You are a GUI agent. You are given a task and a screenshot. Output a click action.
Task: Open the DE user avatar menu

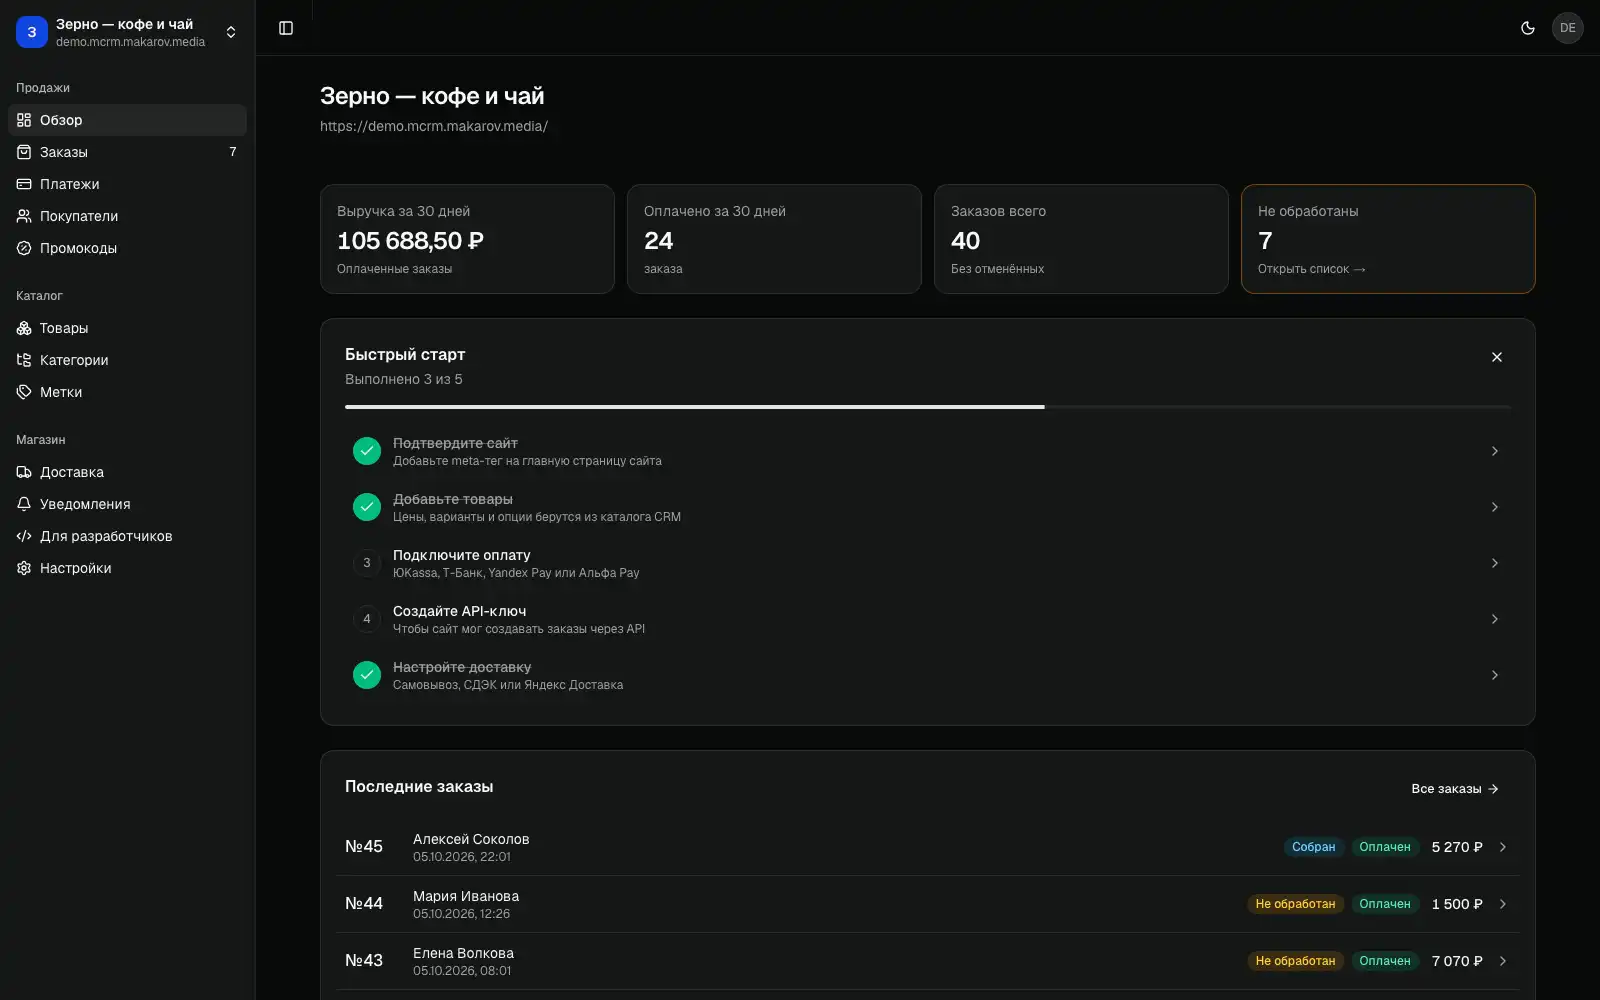(1568, 28)
